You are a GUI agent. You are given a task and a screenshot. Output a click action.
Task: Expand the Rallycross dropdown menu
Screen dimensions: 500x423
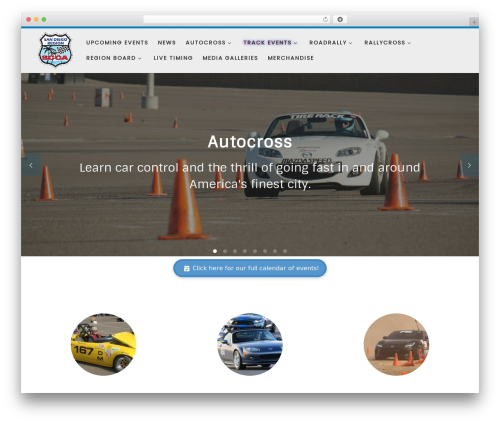pyautogui.click(x=388, y=43)
